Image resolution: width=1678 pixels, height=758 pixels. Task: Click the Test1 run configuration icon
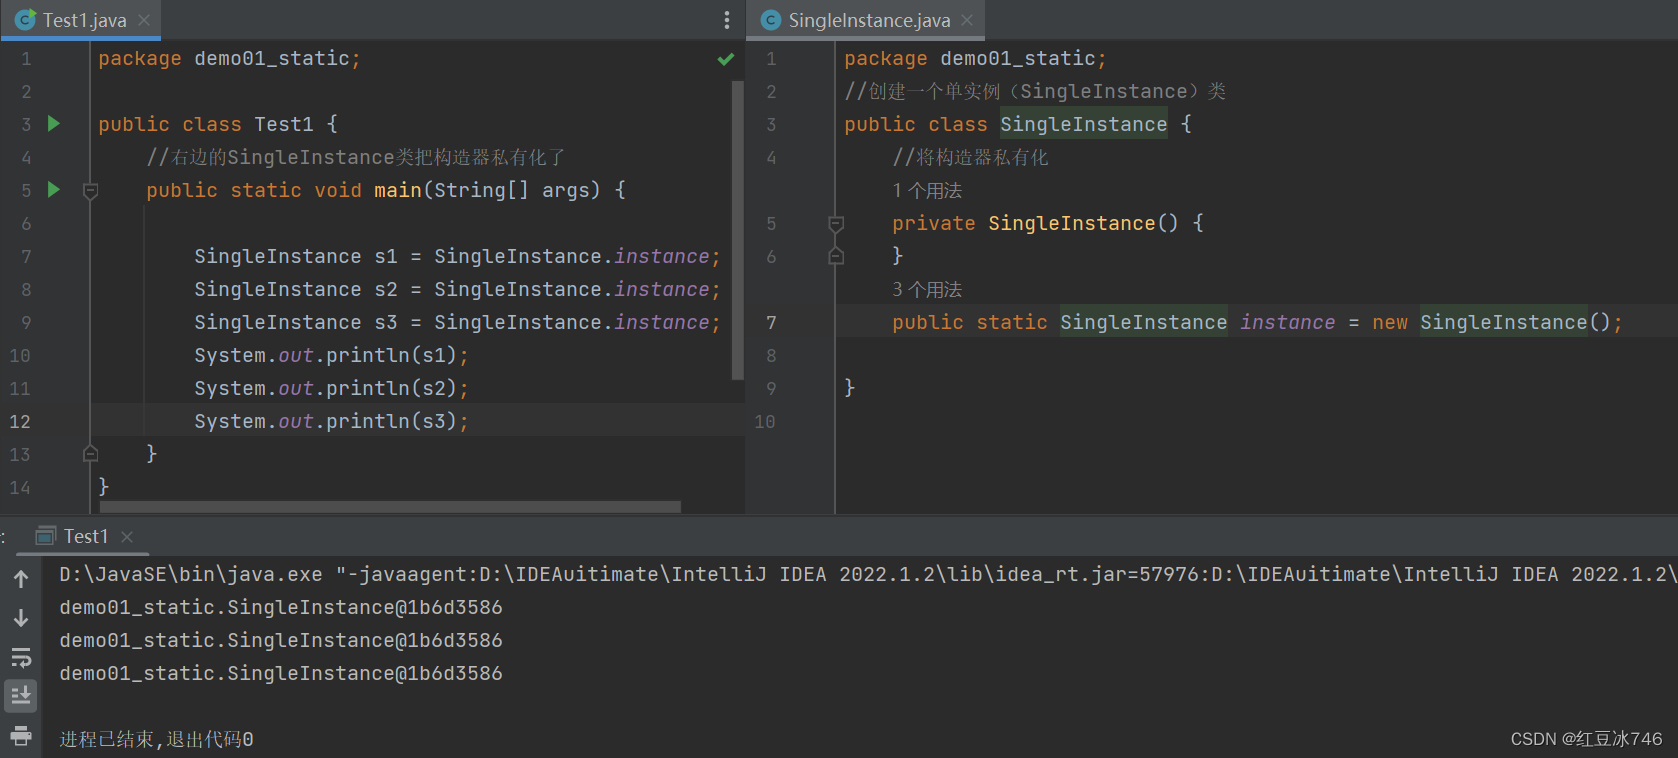[46, 536]
